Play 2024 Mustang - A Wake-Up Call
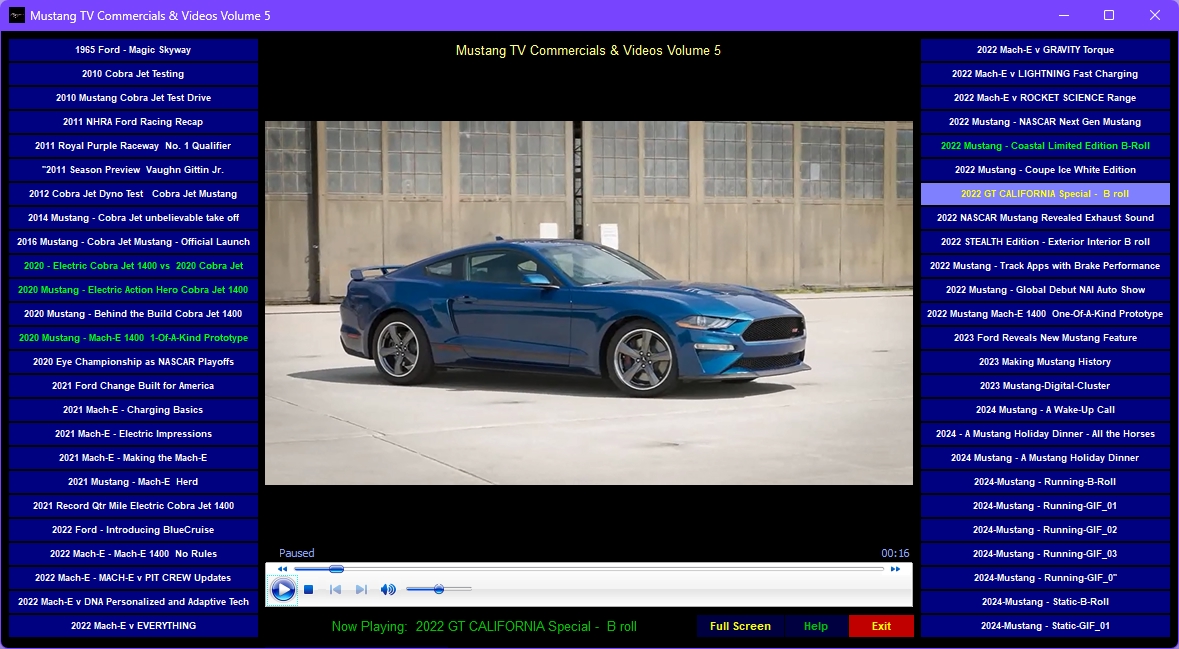Image resolution: width=1179 pixels, height=649 pixels. (x=1045, y=410)
